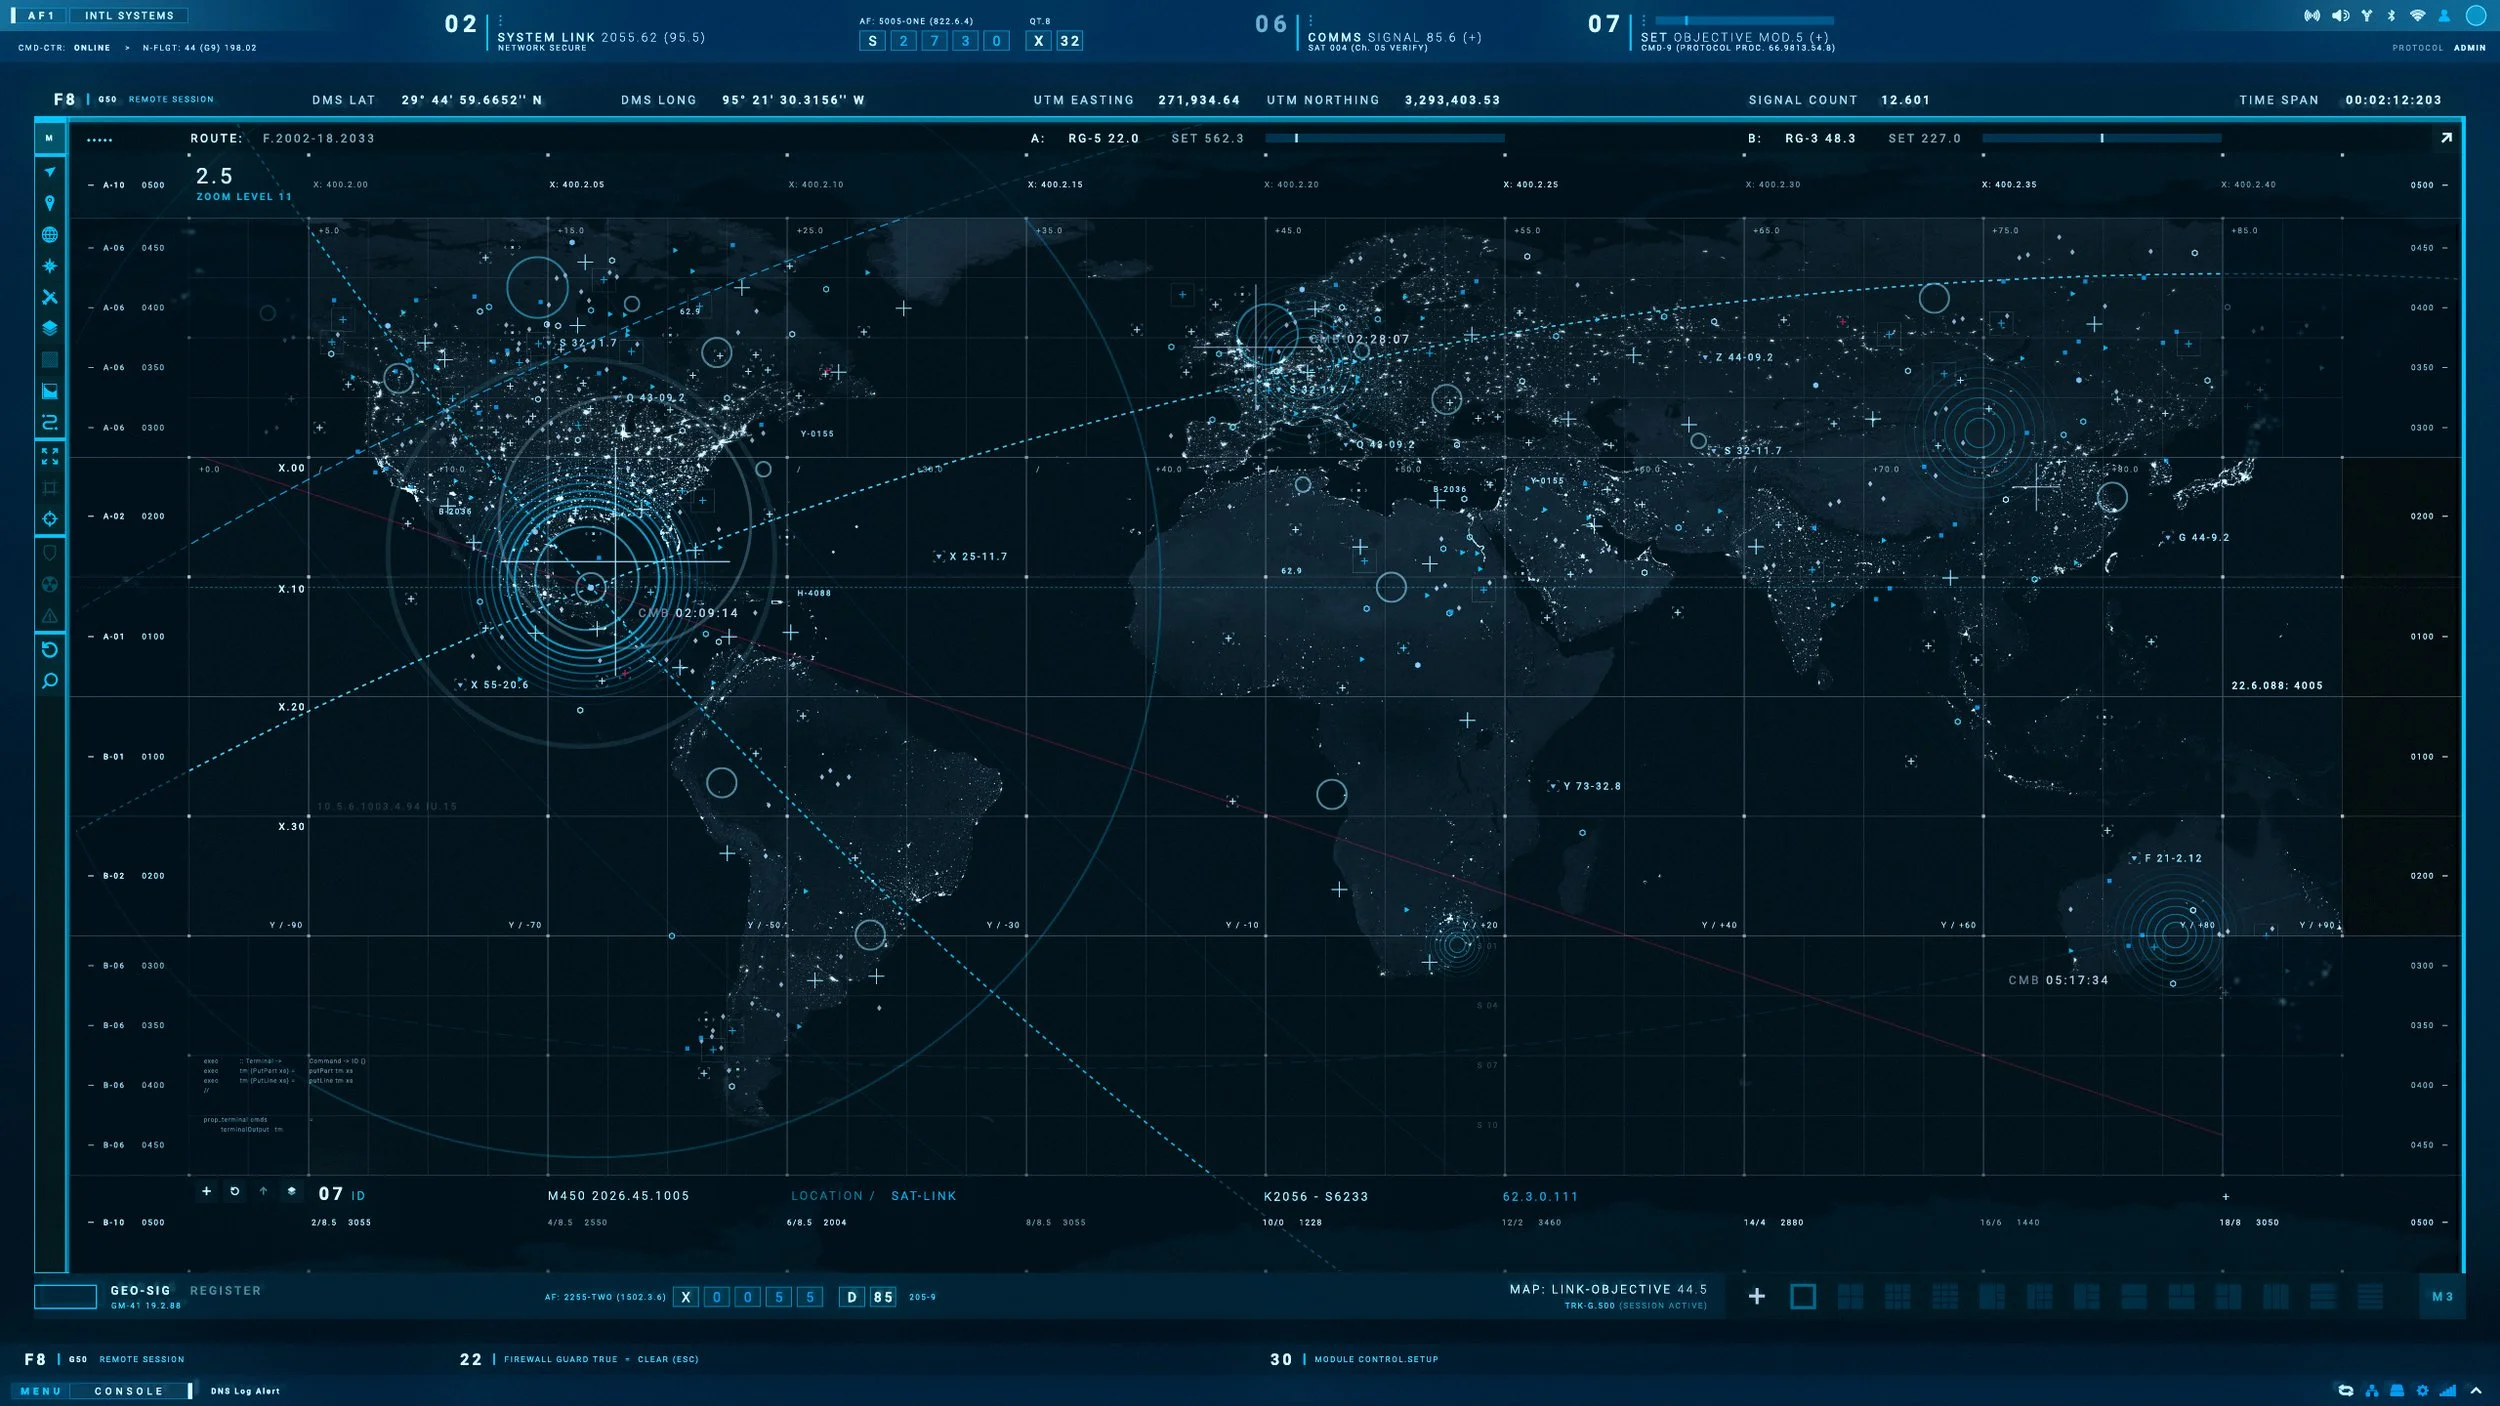This screenshot has width=2500, height=1406.
Task: Click the reset rotation sidebar icon
Action: pos(49,650)
